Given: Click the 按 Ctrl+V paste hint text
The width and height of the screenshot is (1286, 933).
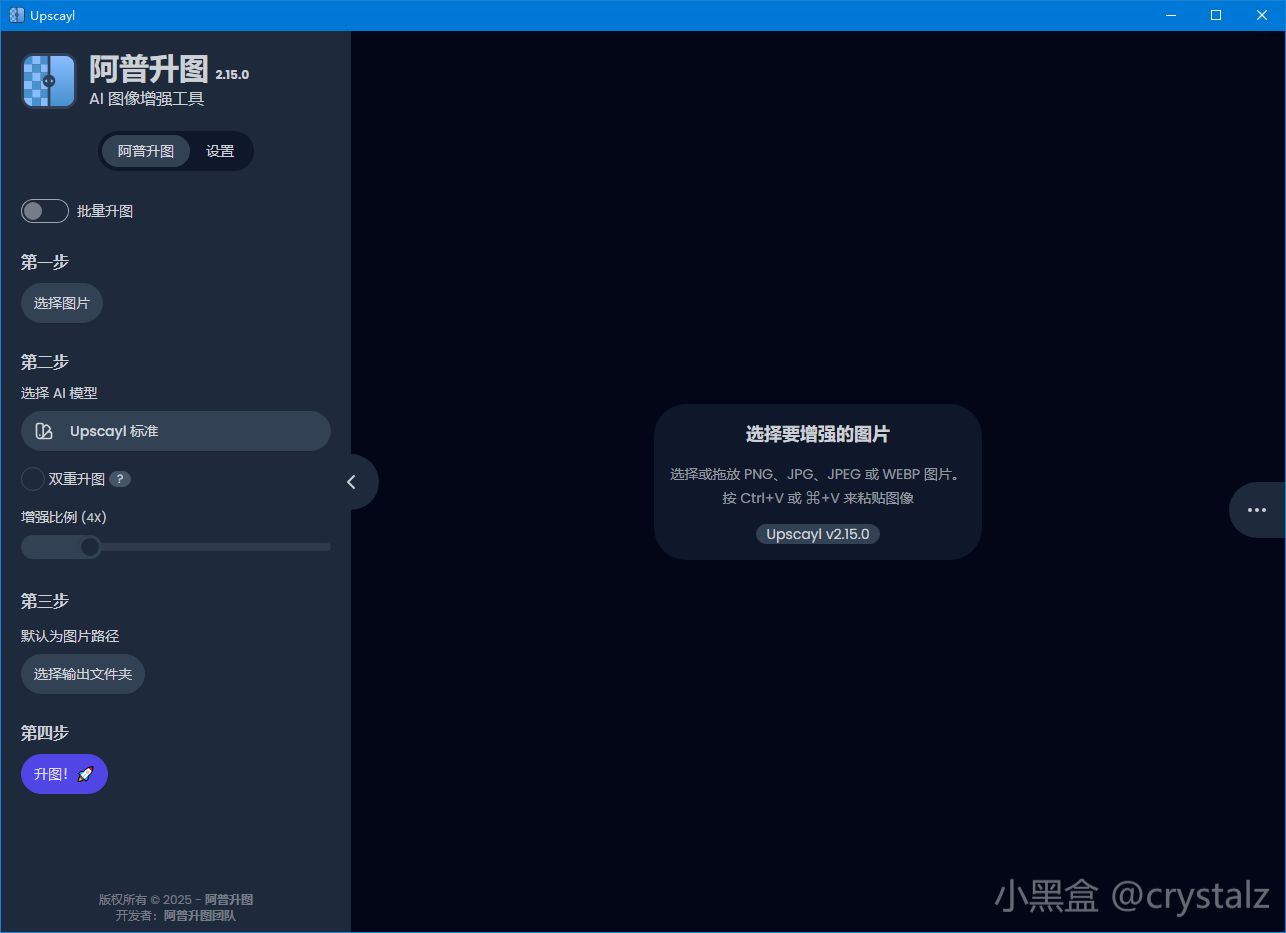Looking at the screenshot, I should [x=818, y=498].
